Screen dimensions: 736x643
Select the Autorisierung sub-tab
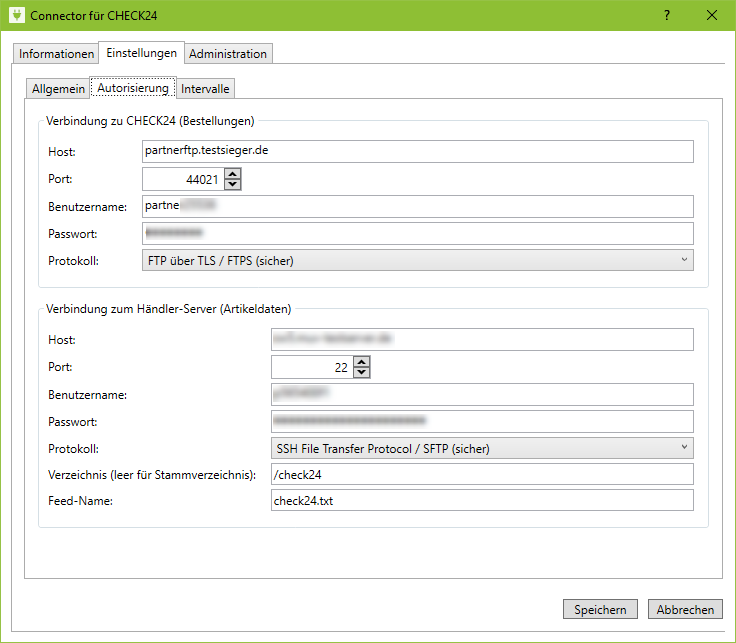point(133,88)
